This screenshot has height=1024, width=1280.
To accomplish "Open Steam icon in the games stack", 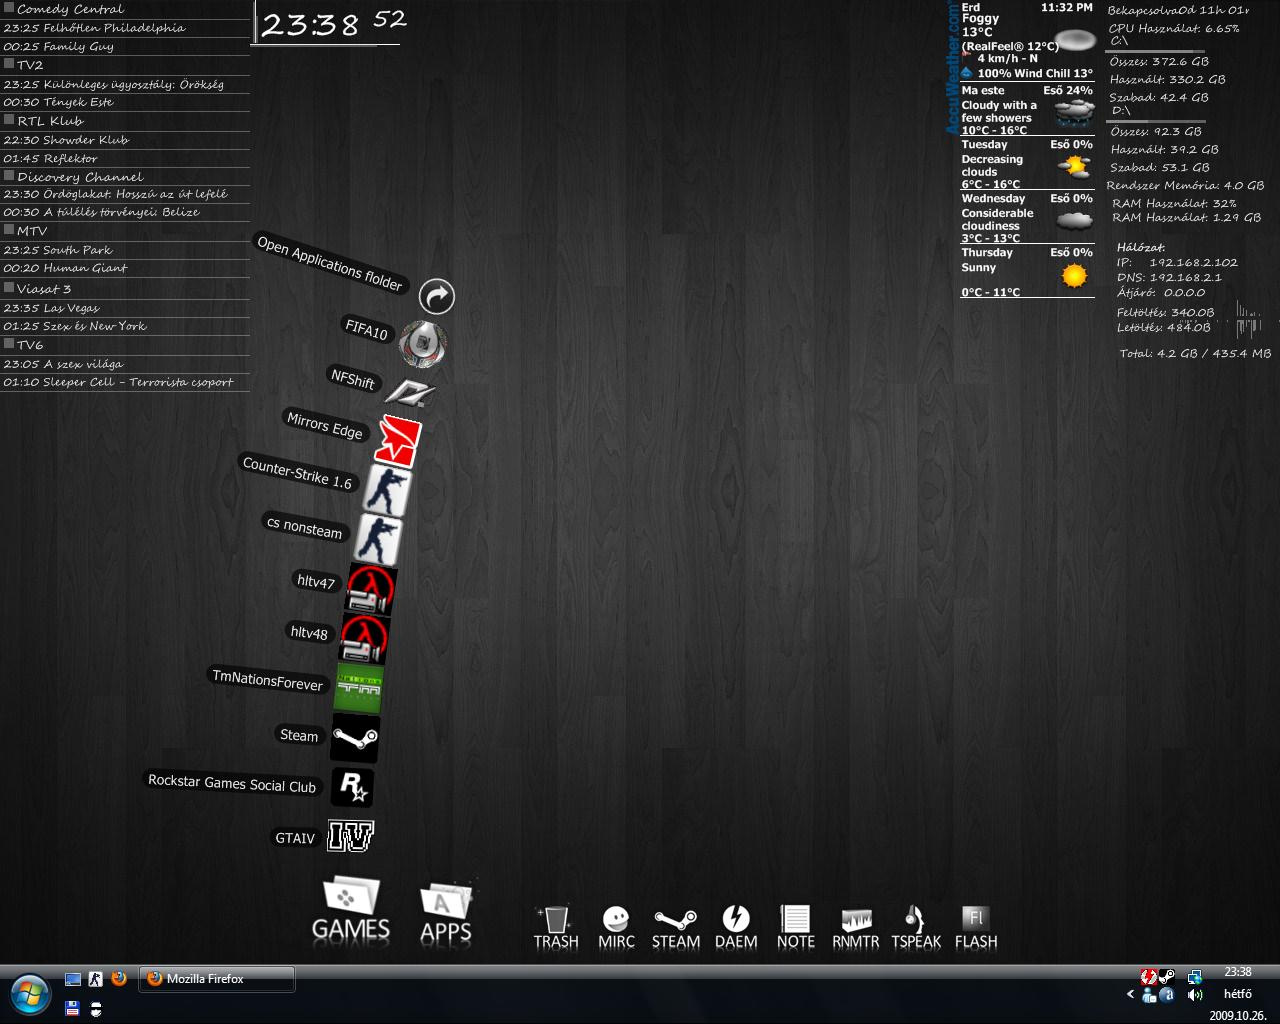I will [x=355, y=739].
